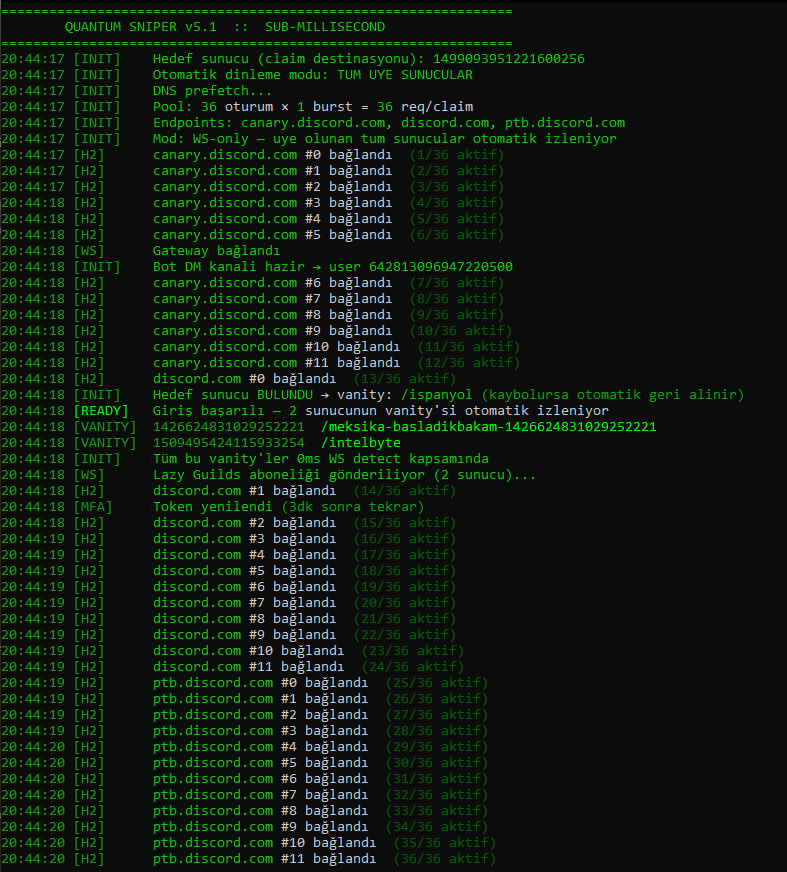Screen dimensions: 787x872
Task: Click guild ID 1509495424115933254
Action: [x=229, y=443]
